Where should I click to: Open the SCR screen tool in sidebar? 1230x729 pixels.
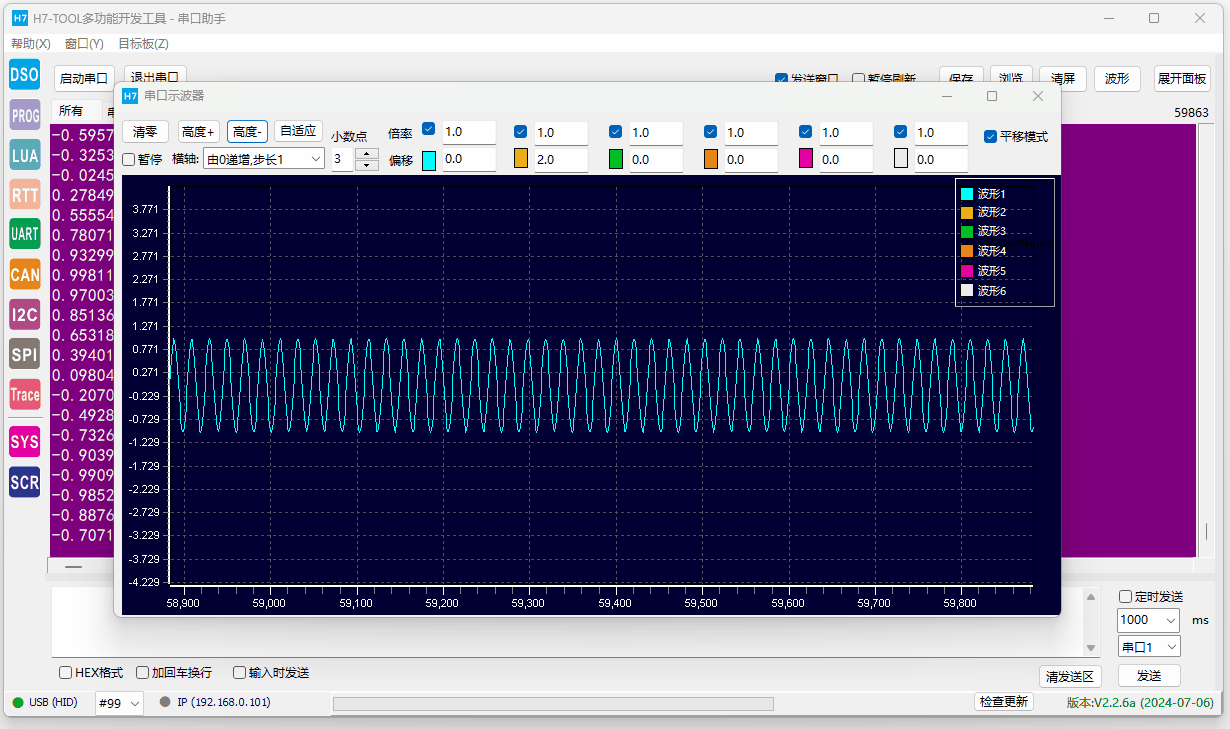(x=24, y=482)
